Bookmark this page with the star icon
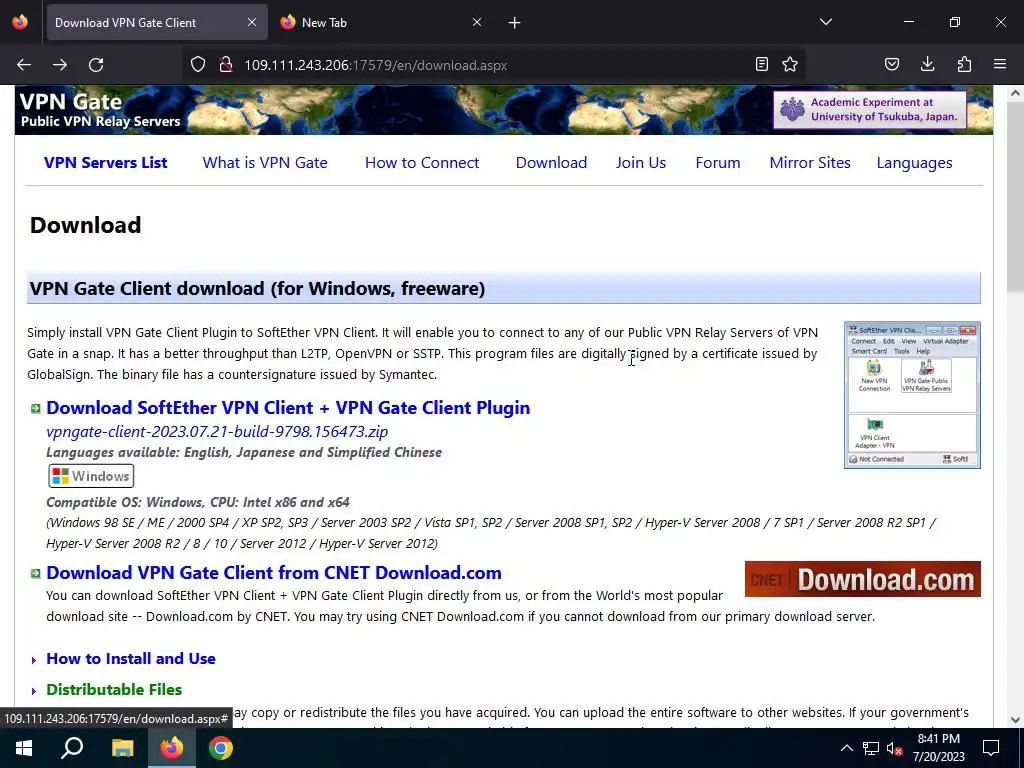The width and height of the screenshot is (1024, 768). click(x=790, y=65)
